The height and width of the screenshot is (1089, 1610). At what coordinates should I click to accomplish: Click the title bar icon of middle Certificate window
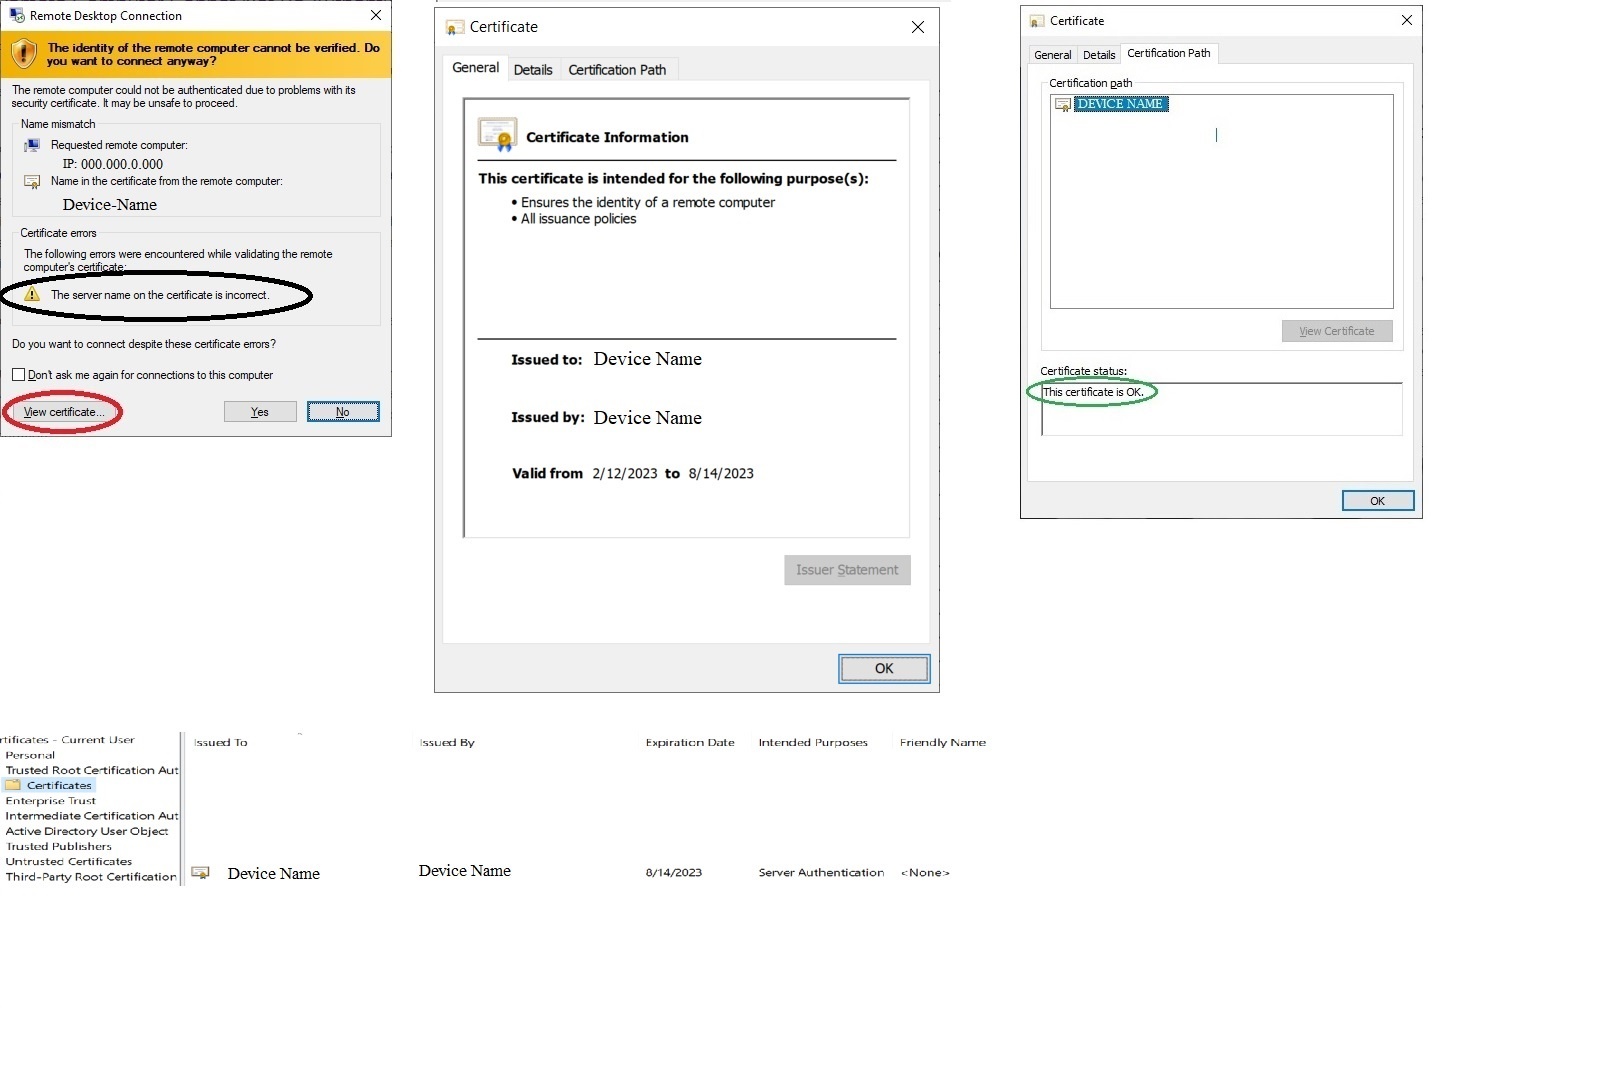(455, 28)
